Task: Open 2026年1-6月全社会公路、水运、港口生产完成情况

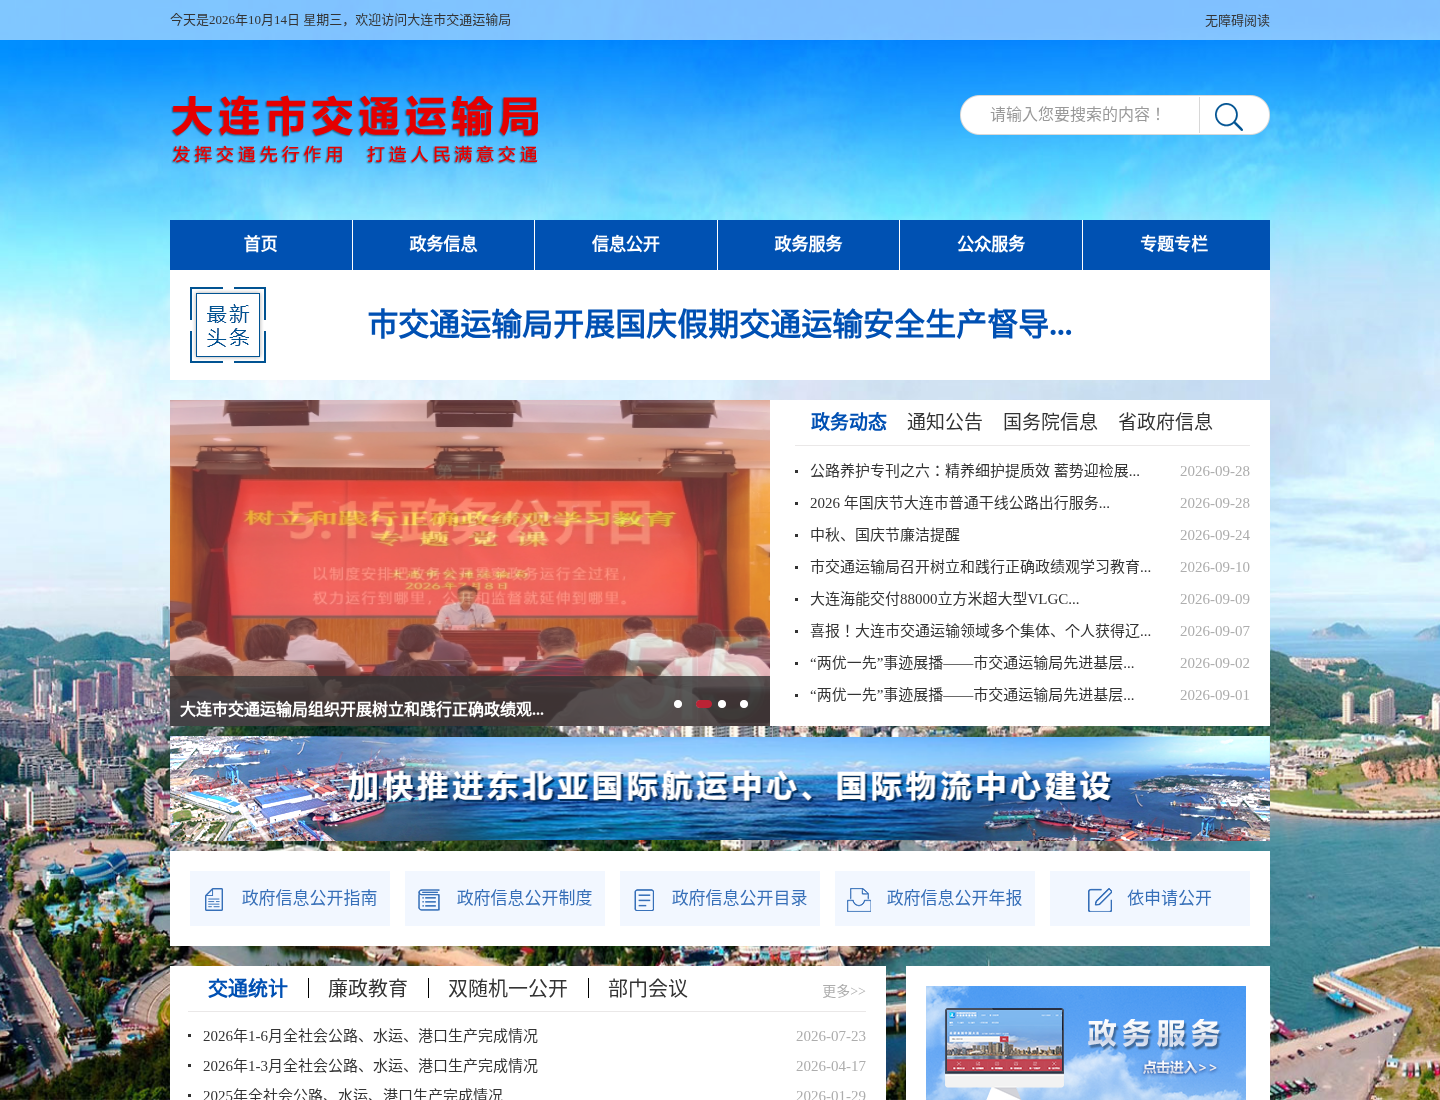Action: pyautogui.click(x=370, y=1036)
